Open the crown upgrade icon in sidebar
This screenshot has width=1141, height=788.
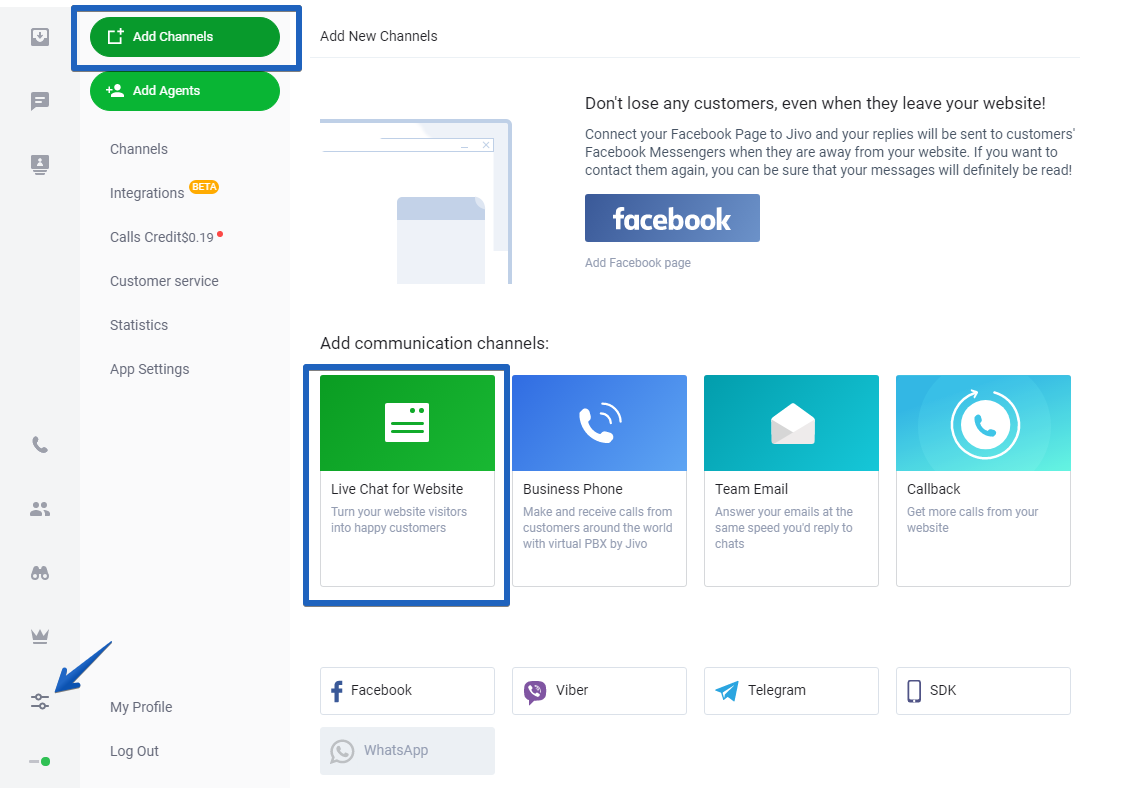pos(40,636)
